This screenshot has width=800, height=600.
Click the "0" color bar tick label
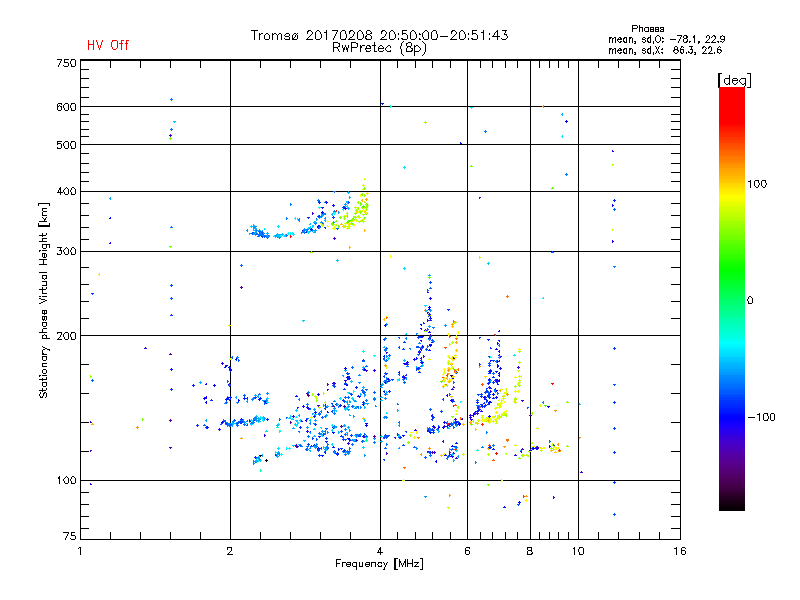(x=750, y=301)
